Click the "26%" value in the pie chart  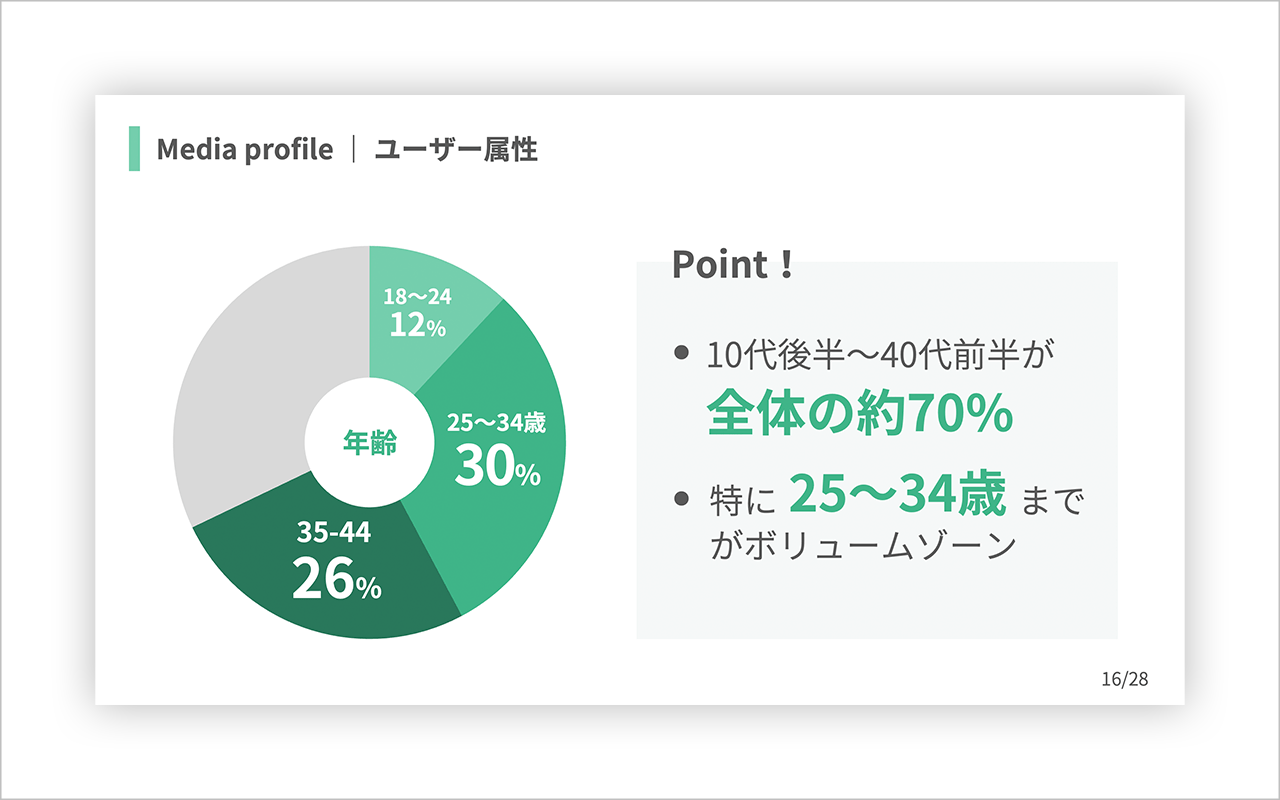click(336, 581)
